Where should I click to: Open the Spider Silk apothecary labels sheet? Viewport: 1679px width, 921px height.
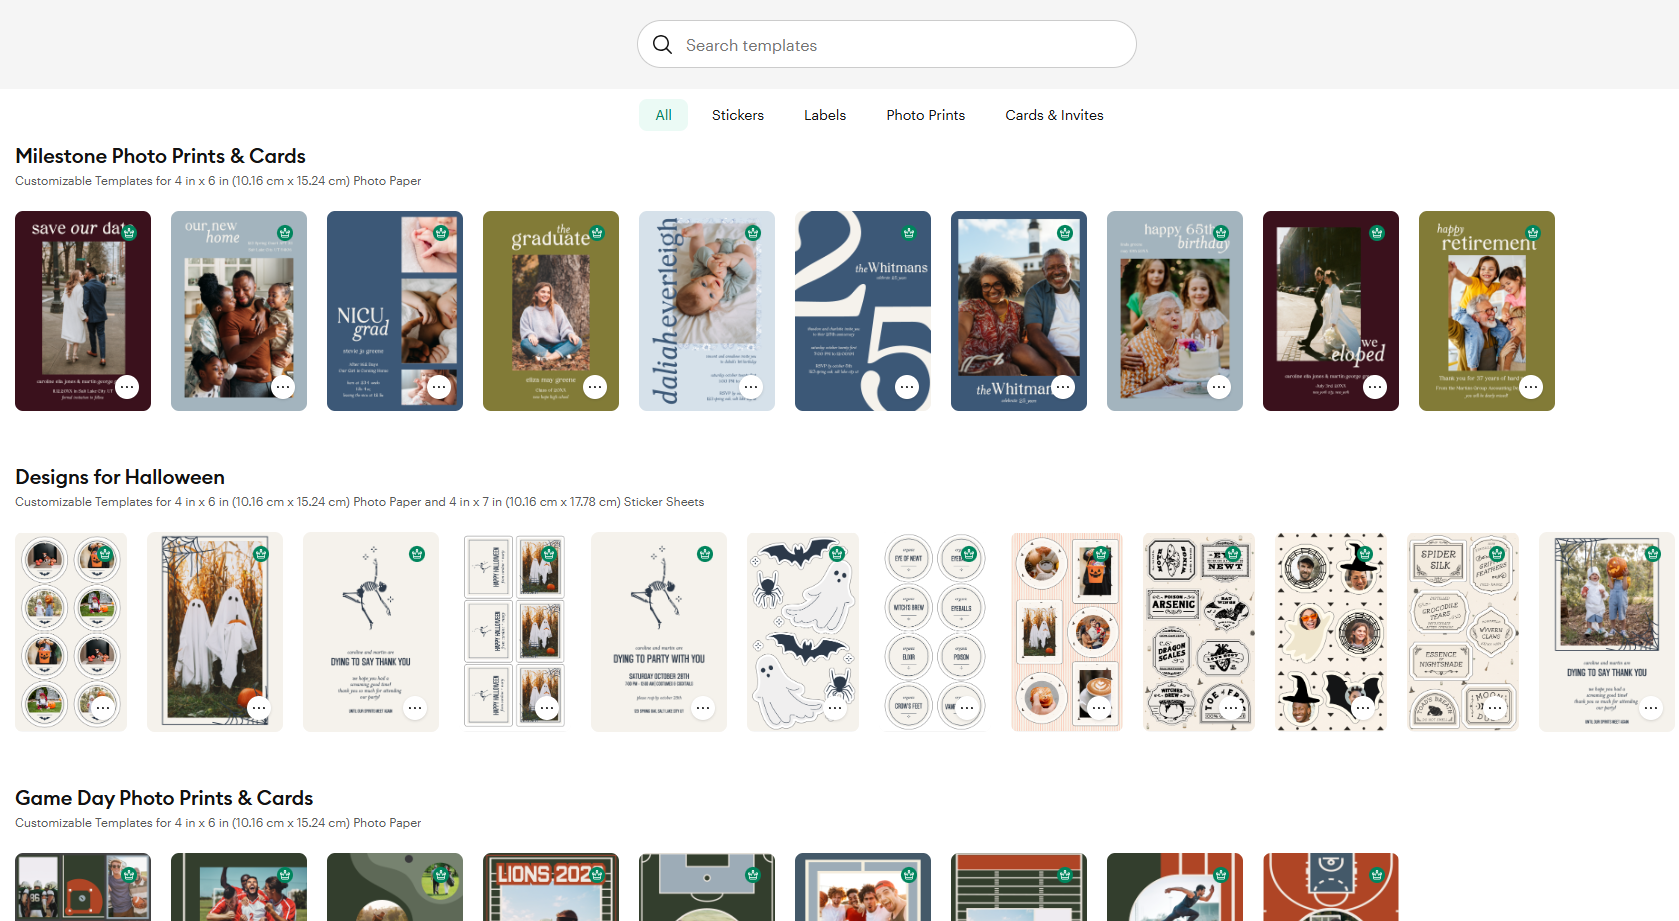[x=1463, y=632]
